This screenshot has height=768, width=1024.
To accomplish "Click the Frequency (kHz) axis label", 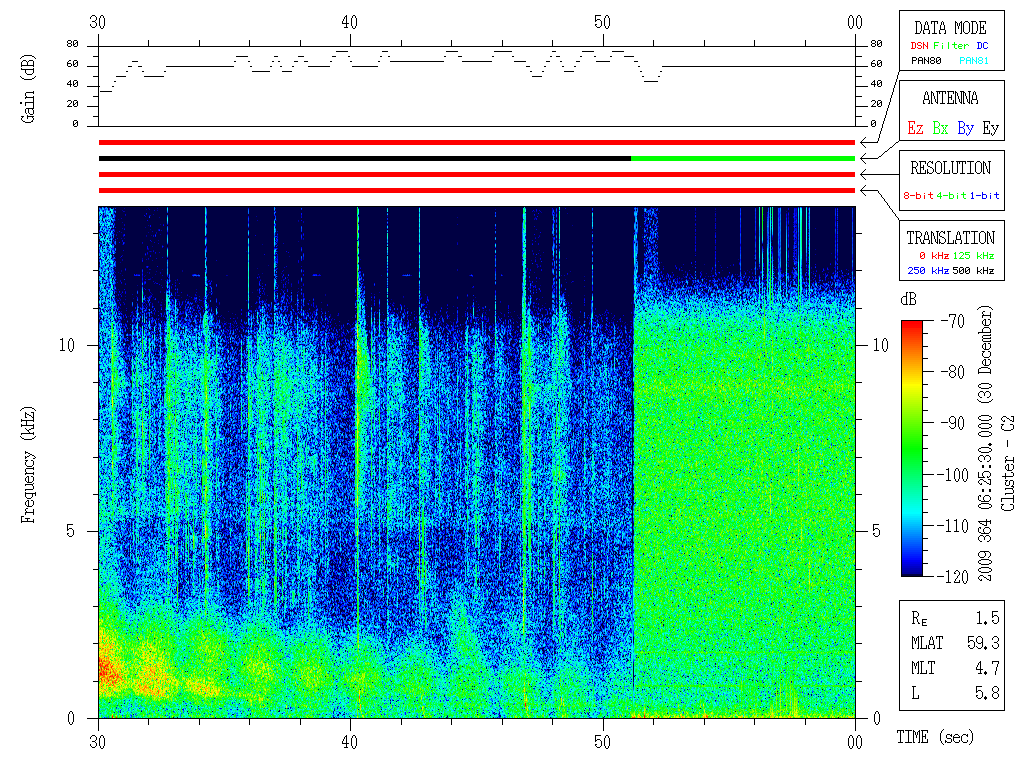I will click(x=27, y=465).
